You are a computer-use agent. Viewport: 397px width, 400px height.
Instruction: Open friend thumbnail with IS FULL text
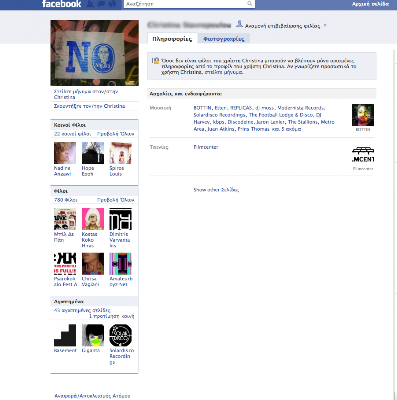pos(65,264)
